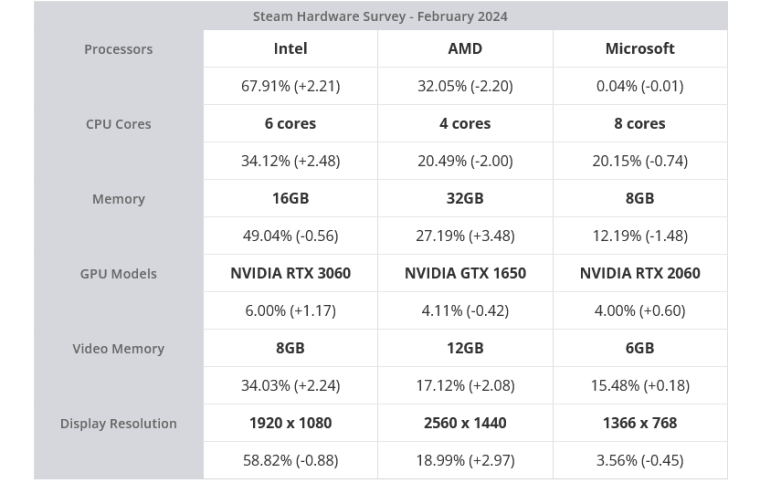Click the NVIDIA RTX 2060 cell
This screenshot has height=483, width=760.
click(640, 273)
